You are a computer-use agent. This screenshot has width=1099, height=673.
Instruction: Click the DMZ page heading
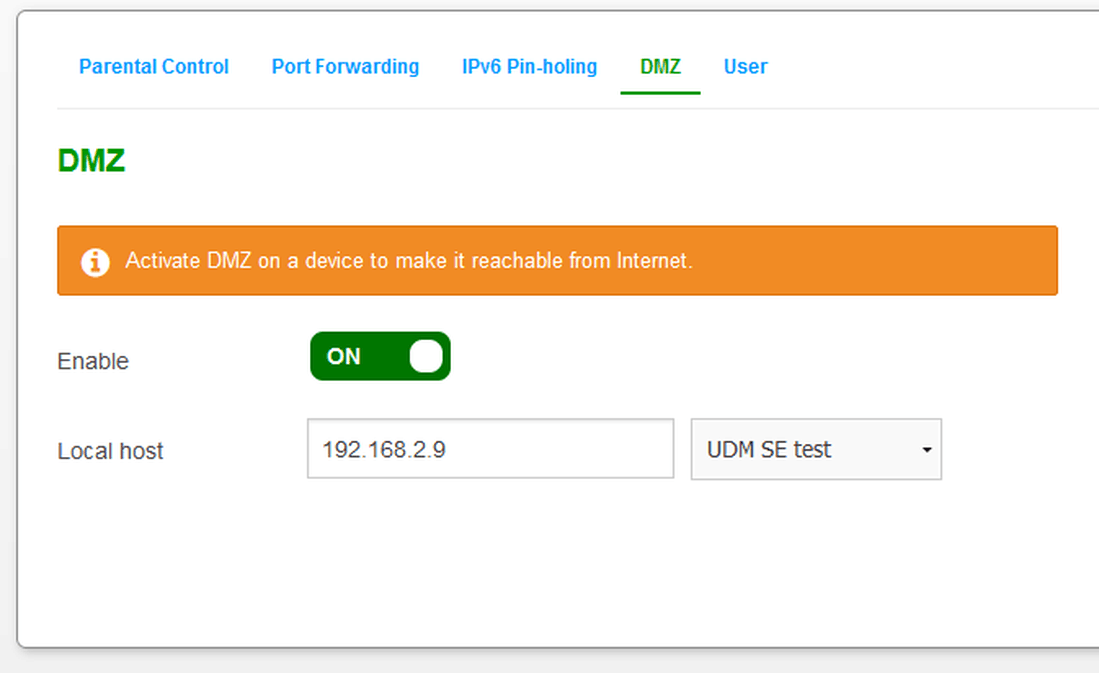click(91, 161)
